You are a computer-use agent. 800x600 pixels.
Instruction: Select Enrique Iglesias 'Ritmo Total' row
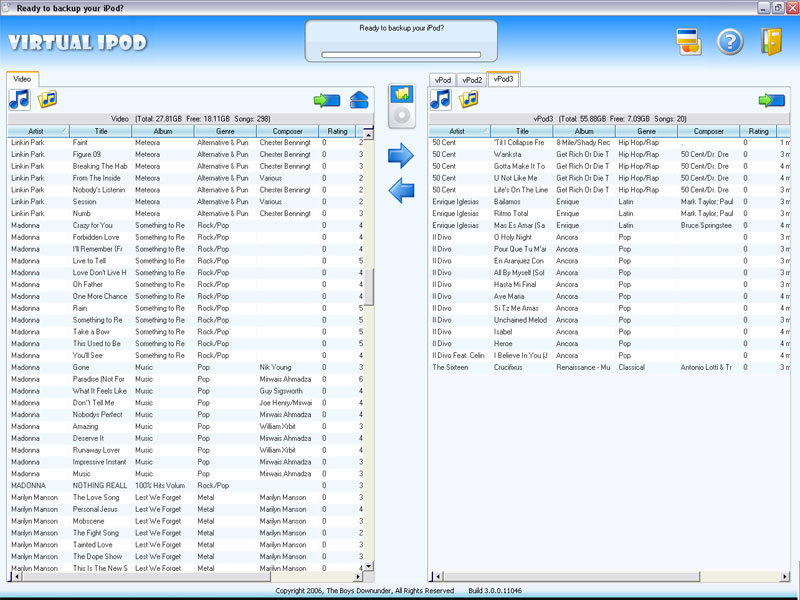(610, 213)
